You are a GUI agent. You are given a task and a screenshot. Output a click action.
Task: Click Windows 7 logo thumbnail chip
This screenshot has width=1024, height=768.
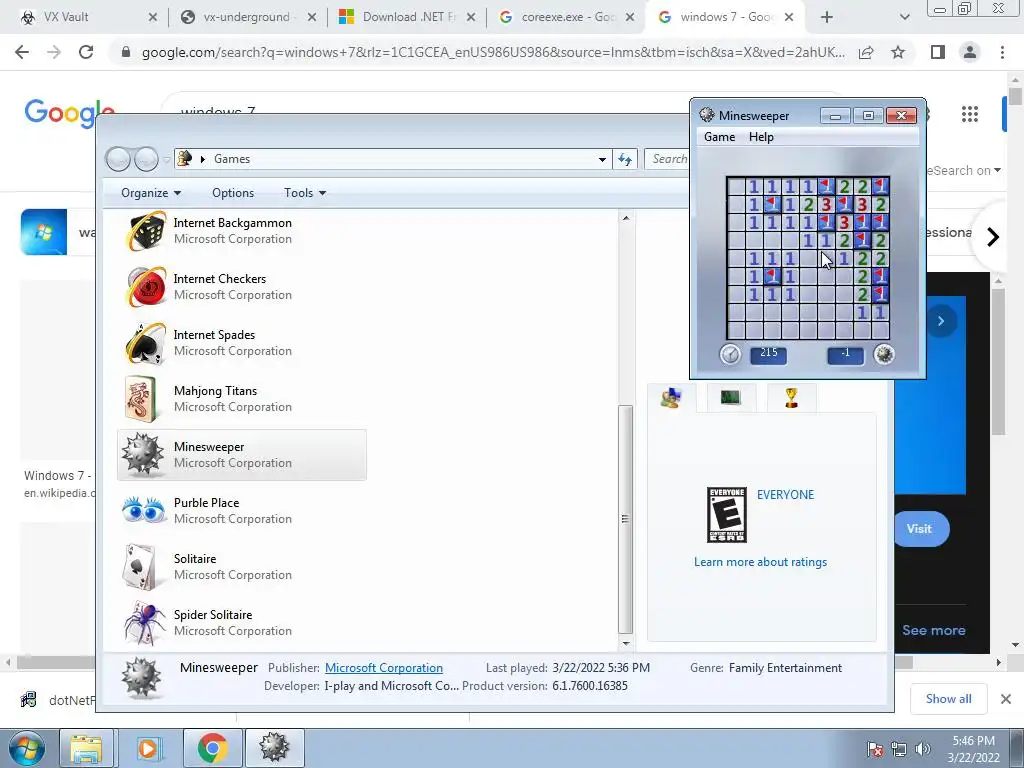44,232
